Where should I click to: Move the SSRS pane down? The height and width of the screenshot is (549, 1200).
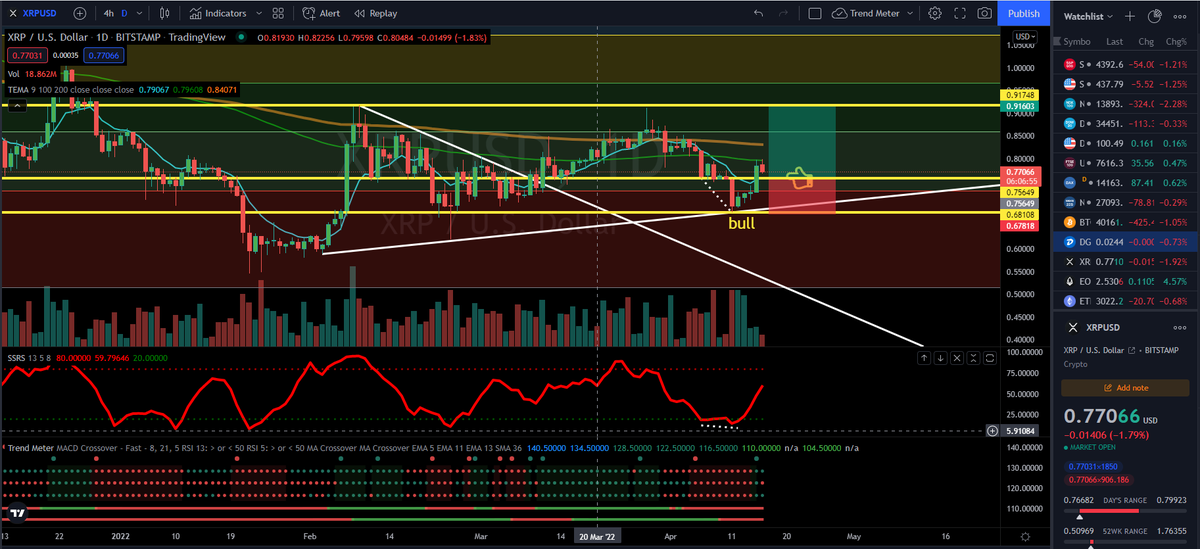coord(940,357)
